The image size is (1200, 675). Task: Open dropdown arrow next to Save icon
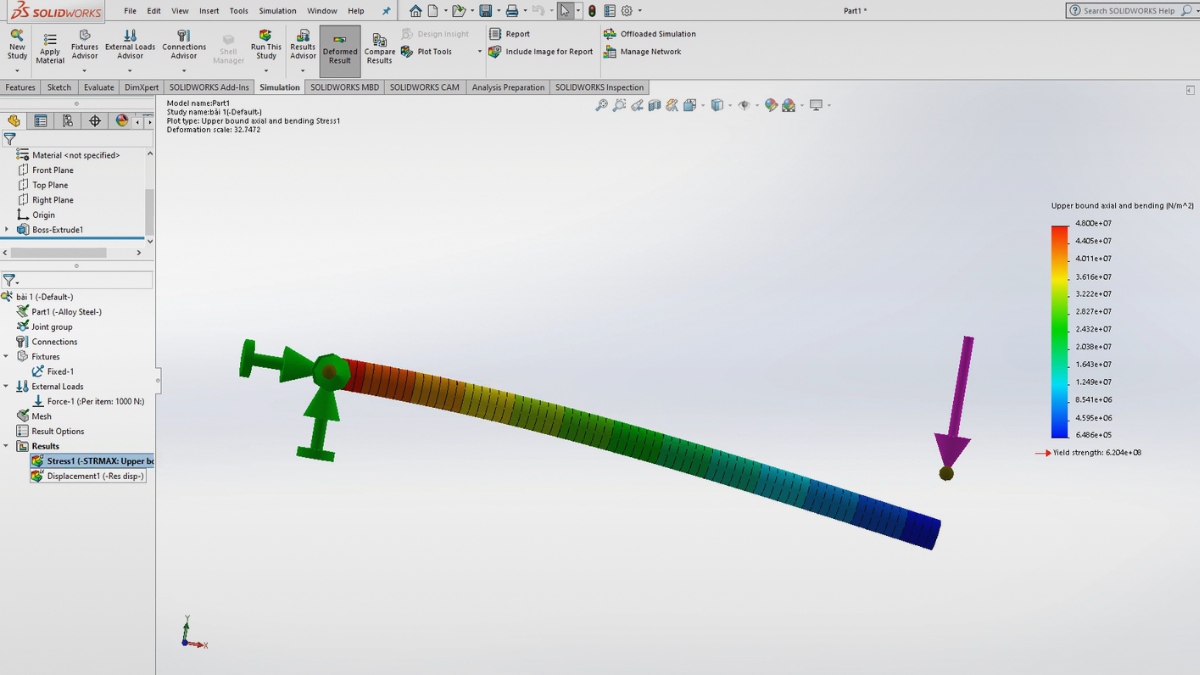point(497,11)
